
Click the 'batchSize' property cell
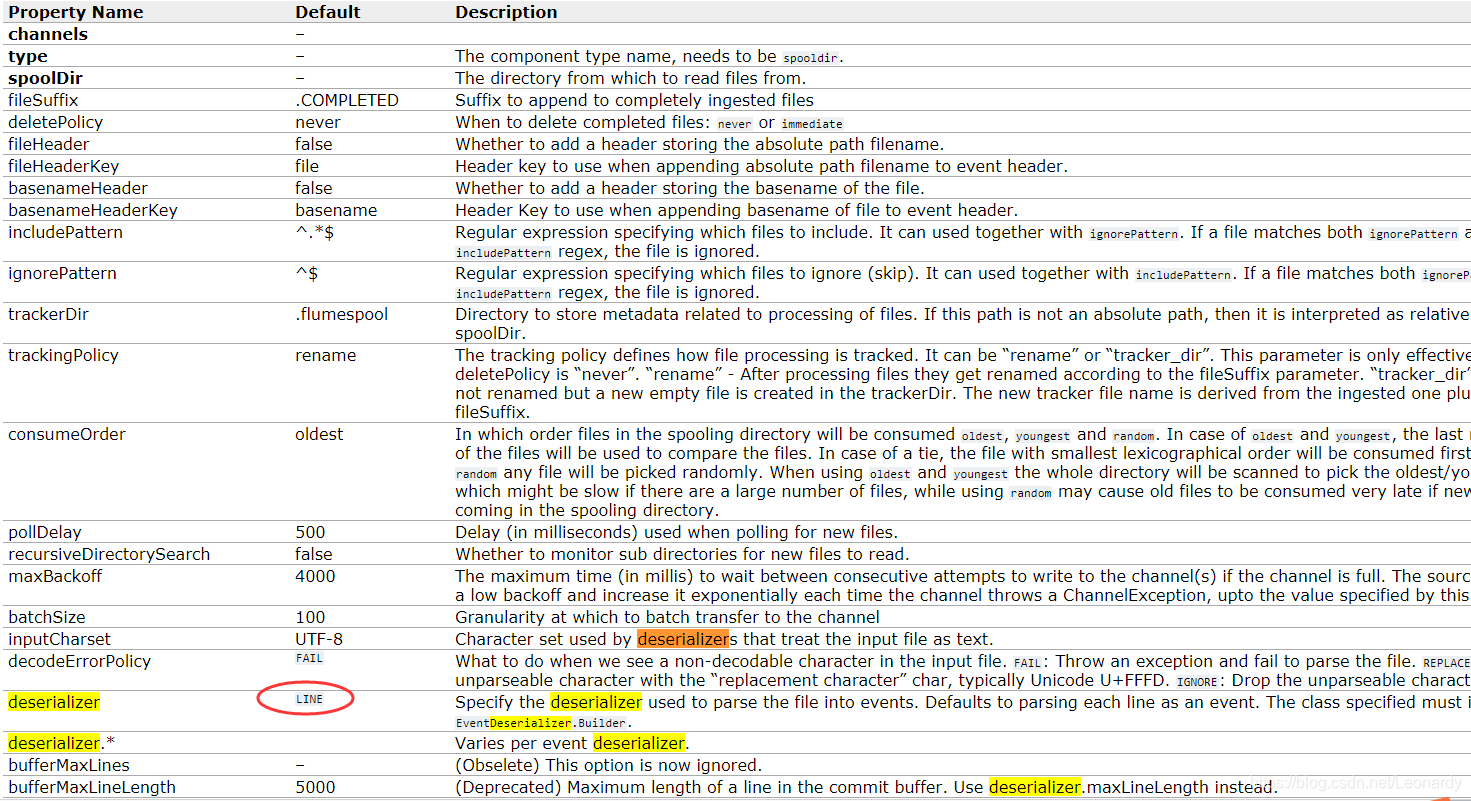coord(47,617)
